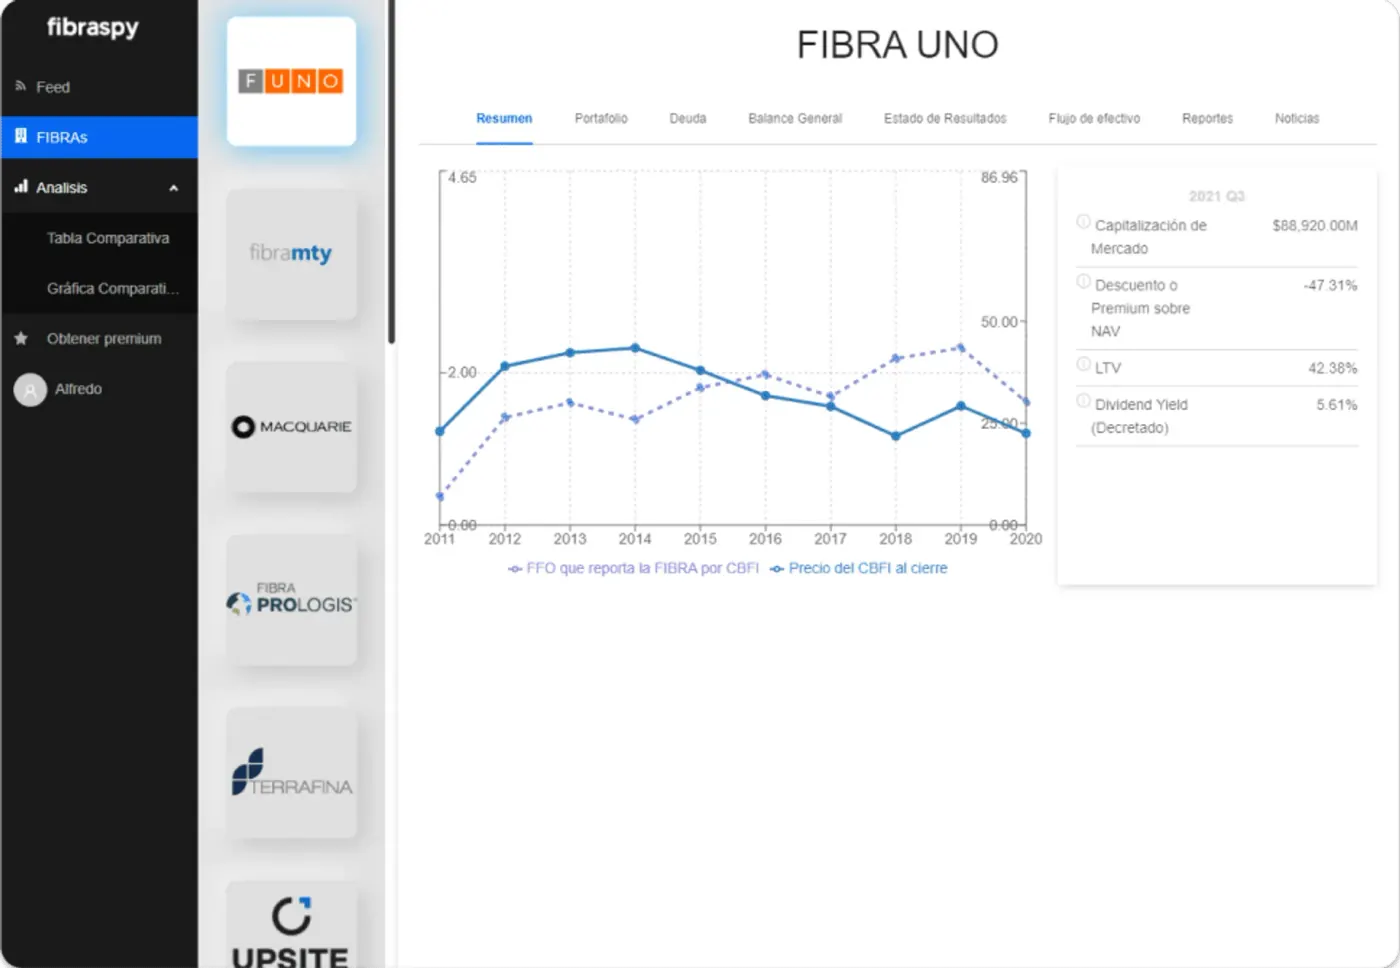Click info icon beside Capitalización de Mercado
Viewport: 1400px width, 968px height.
pyautogui.click(x=1083, y=222)
